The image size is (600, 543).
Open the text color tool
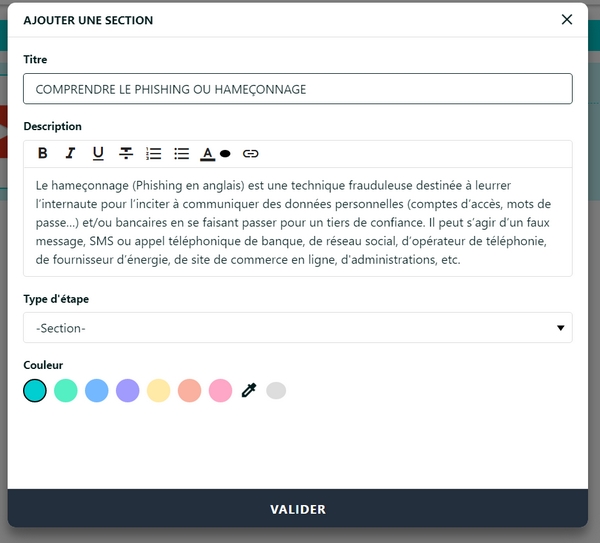point(207,154)
